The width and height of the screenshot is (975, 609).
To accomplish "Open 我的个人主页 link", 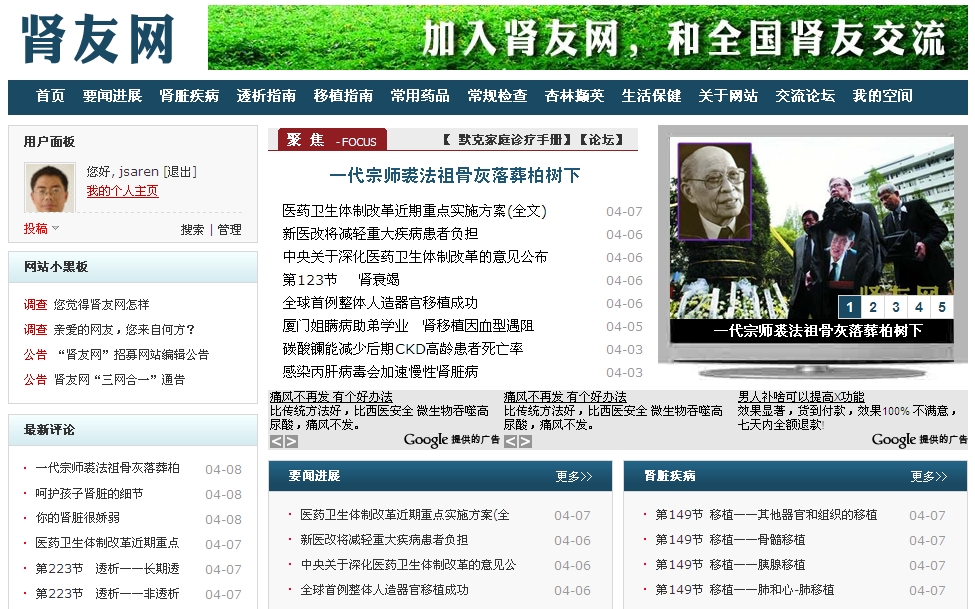I will click(x=122, y=191).
